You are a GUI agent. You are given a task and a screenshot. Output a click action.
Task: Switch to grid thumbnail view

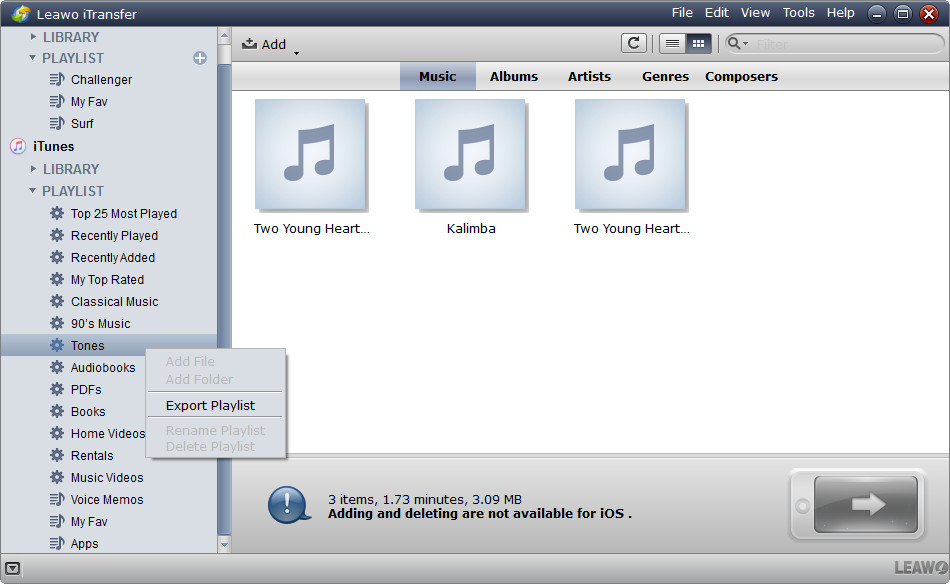(x=698, y=44)
